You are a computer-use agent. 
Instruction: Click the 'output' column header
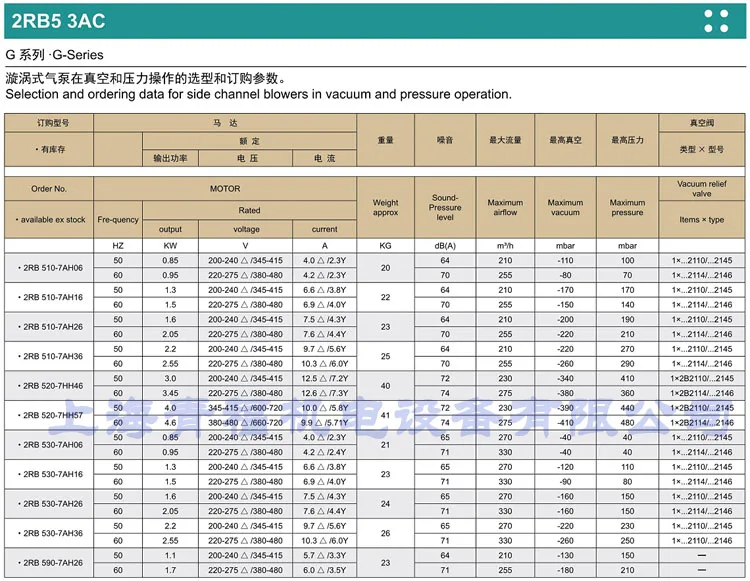[170, 229]
